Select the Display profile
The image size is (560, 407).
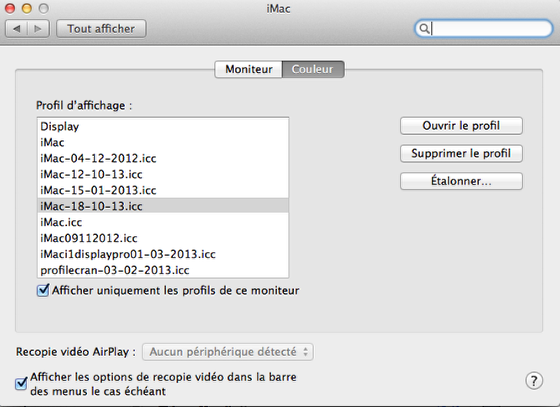[163, 126]
